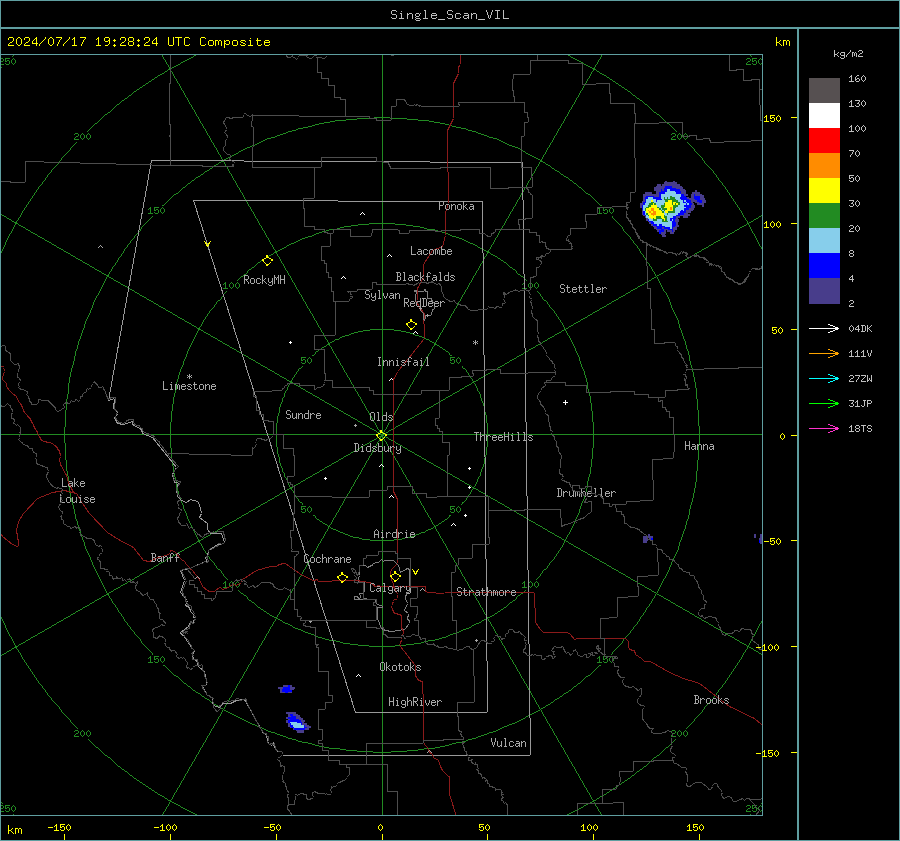Click the RockyMH map label
This screenshot has height=841, width=900.
pyautogui.click(x=264, y=280)
